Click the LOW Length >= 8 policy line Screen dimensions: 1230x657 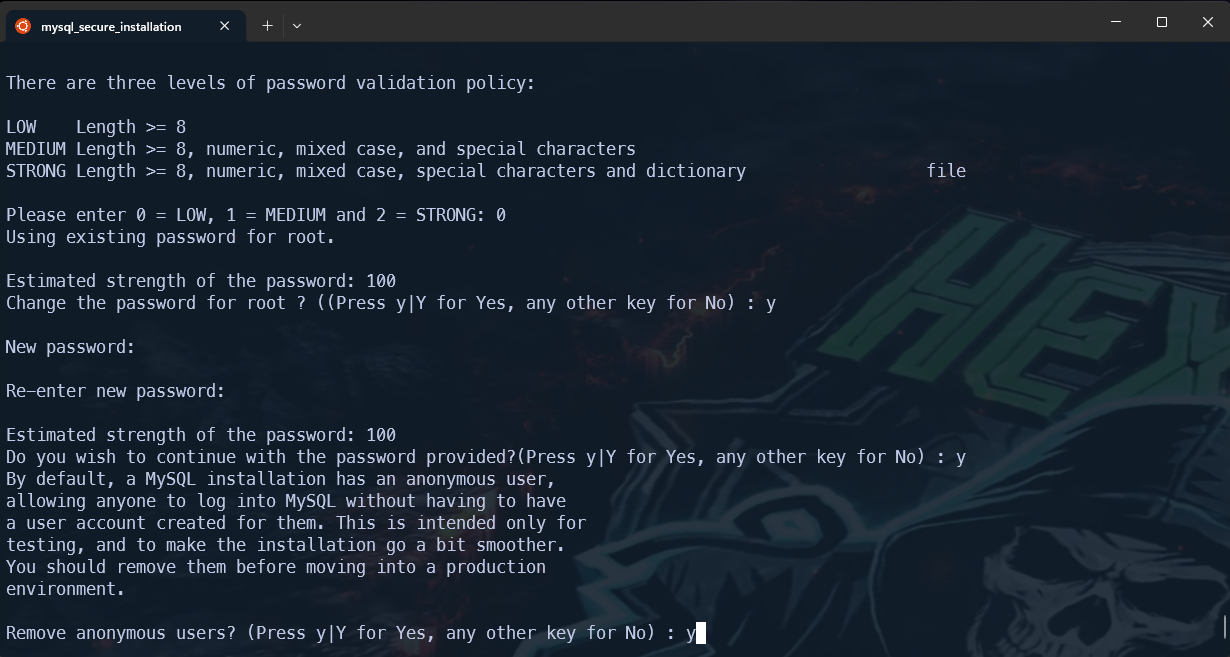click(x=96, y=127)
